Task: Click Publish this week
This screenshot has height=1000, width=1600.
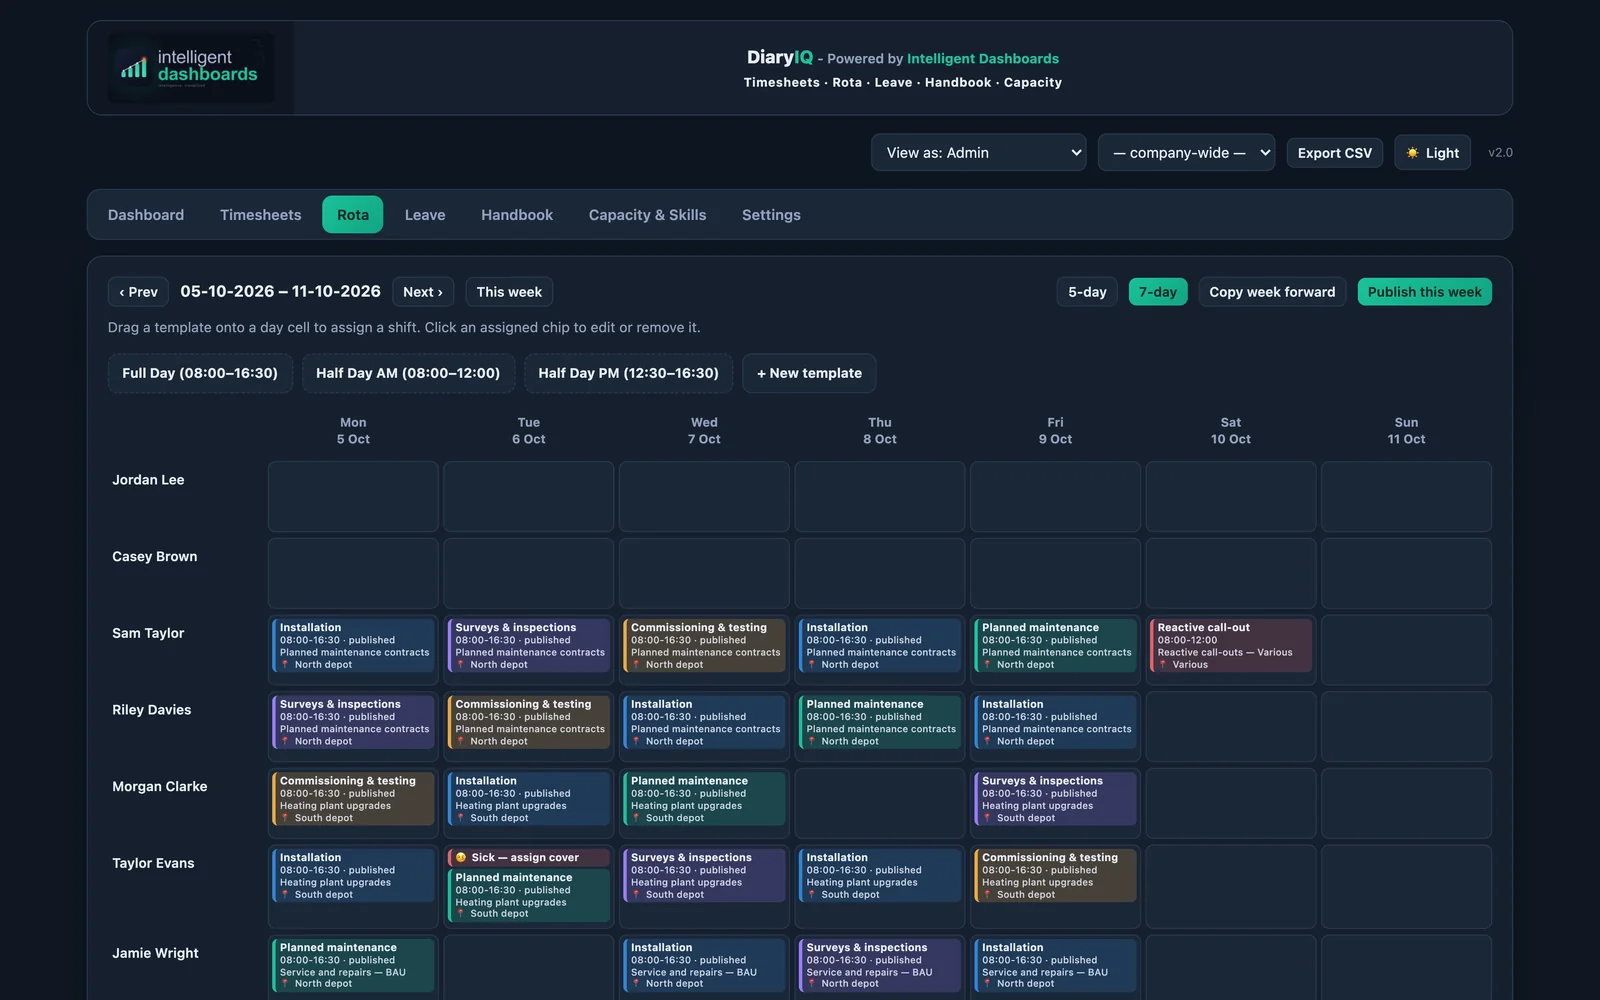Action: [x=1424, y=292]
